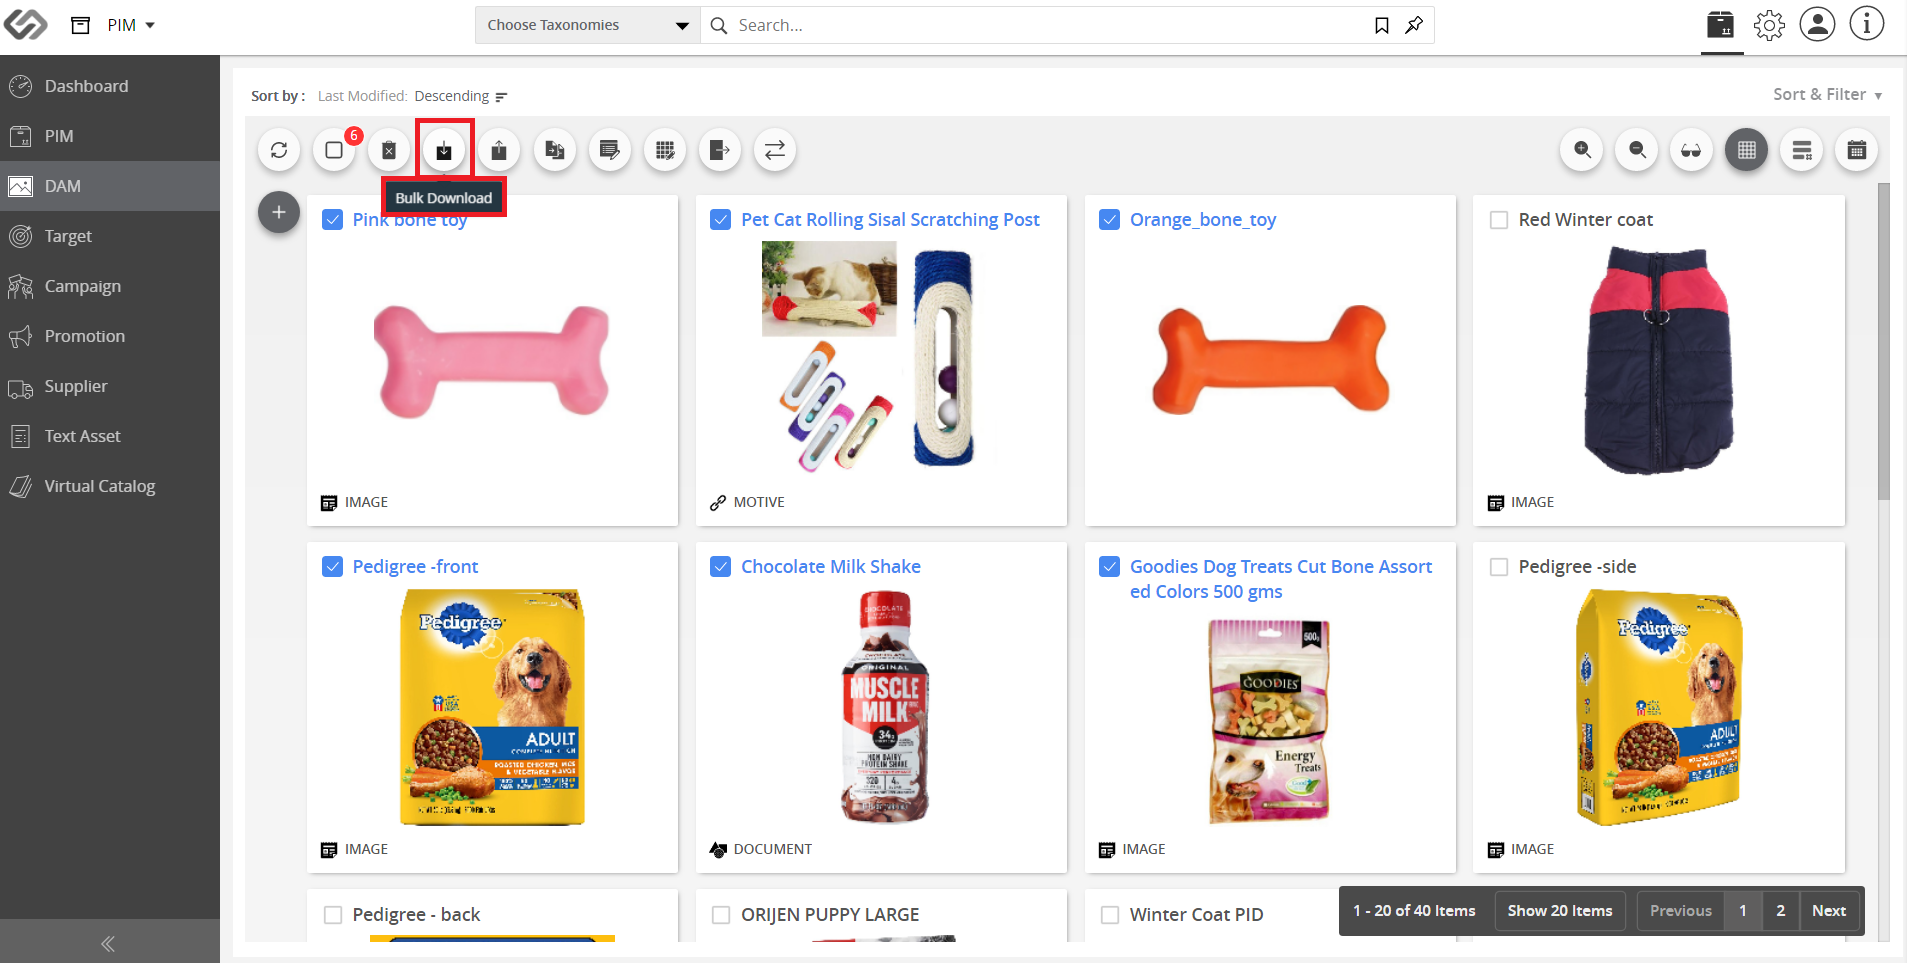Expand the Sort & Filter panel

click(x=1827, y=94)
